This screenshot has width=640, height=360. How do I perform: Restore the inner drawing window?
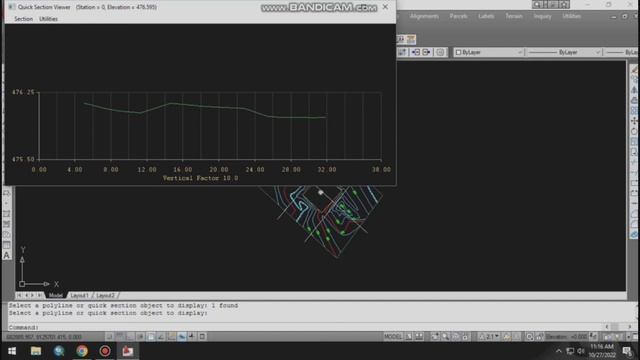click(x=625, y=17)
